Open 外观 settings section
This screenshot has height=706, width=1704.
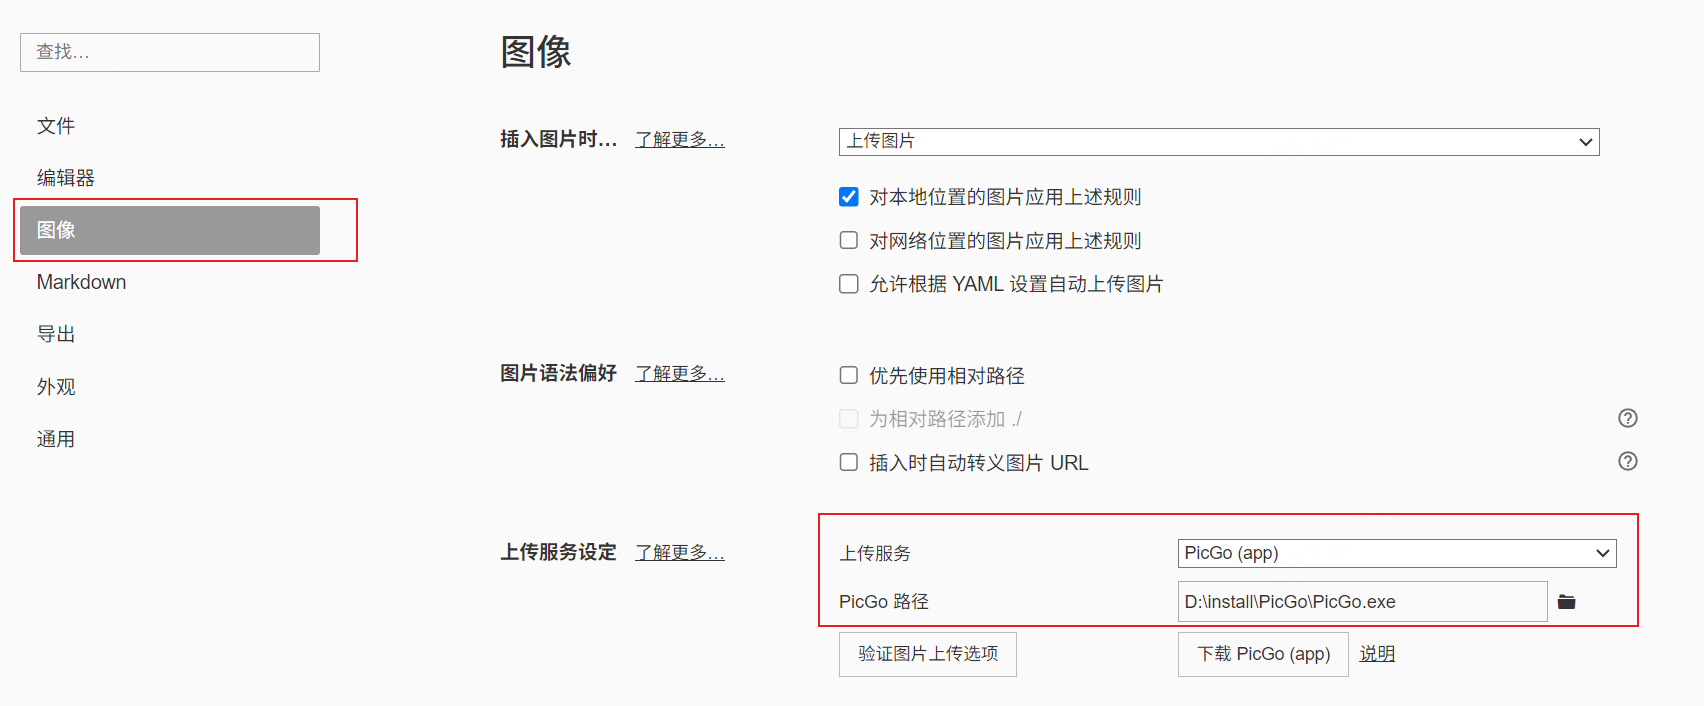[x=56, y=387]
